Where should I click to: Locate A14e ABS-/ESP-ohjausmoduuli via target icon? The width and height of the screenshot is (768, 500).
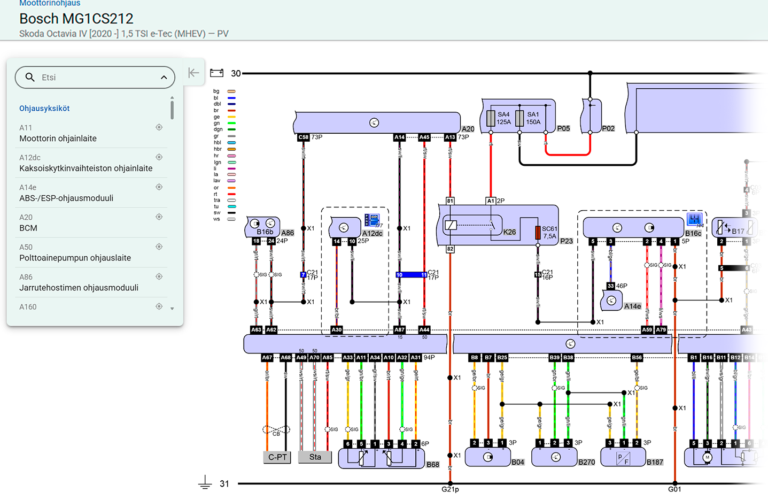(159, 187)
